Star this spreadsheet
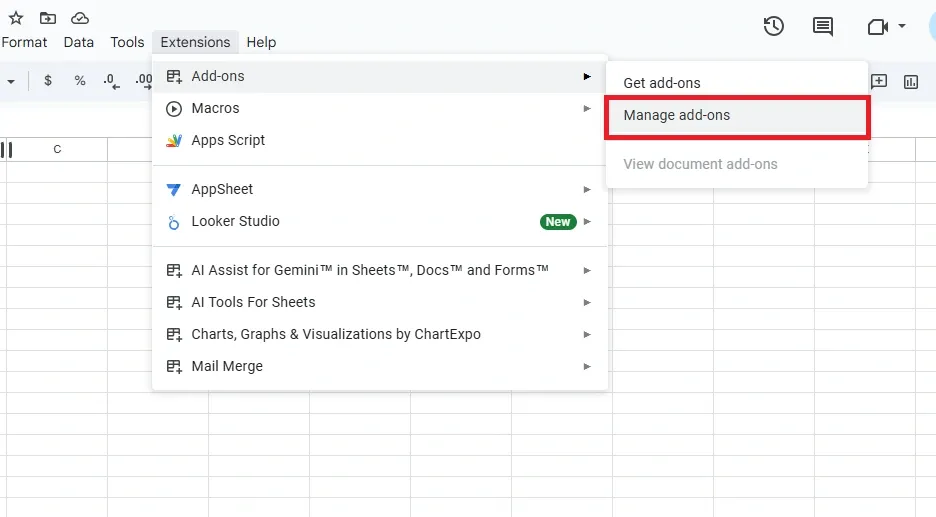936x517 pixels. 15,18
